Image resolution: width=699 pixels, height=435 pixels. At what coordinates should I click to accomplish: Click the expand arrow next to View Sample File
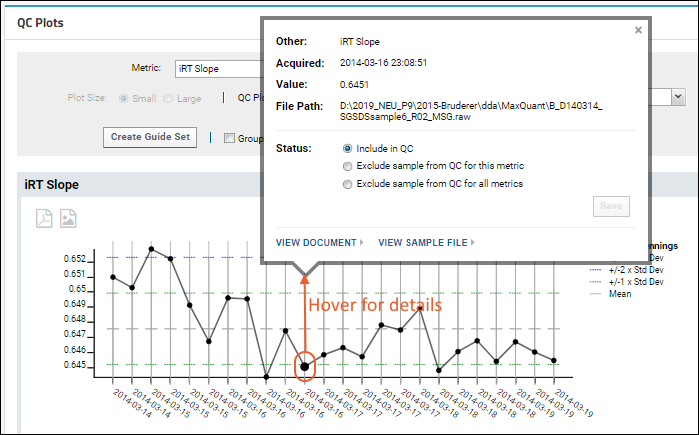(x=473, y=242)
